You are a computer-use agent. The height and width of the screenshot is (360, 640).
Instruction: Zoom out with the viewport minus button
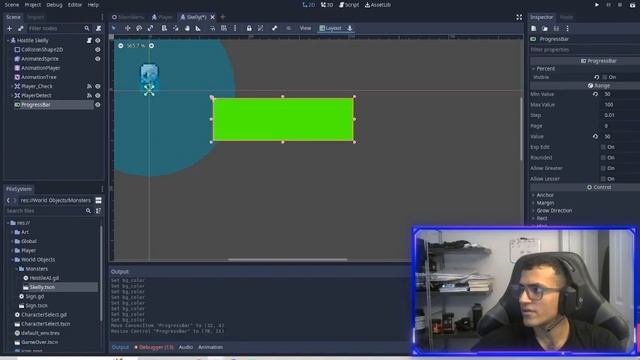tap(121, 46)
